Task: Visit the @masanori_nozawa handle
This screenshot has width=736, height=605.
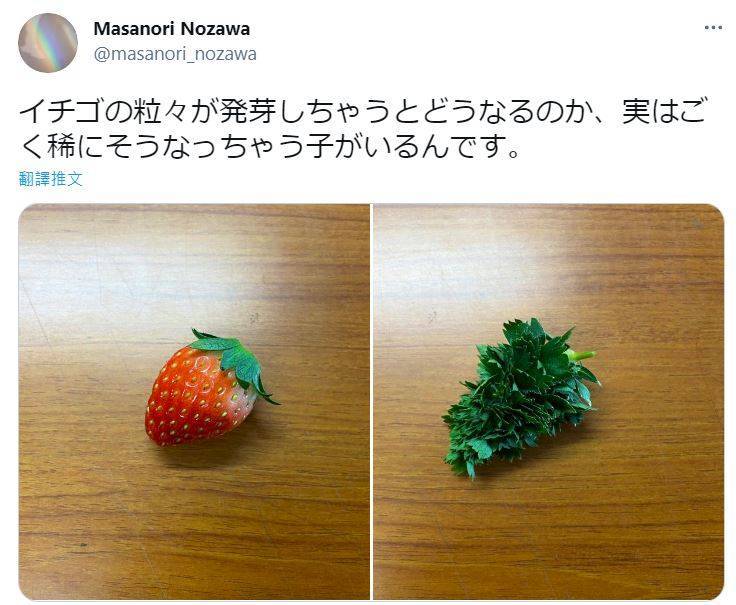Action: click(x=175, y=54)
